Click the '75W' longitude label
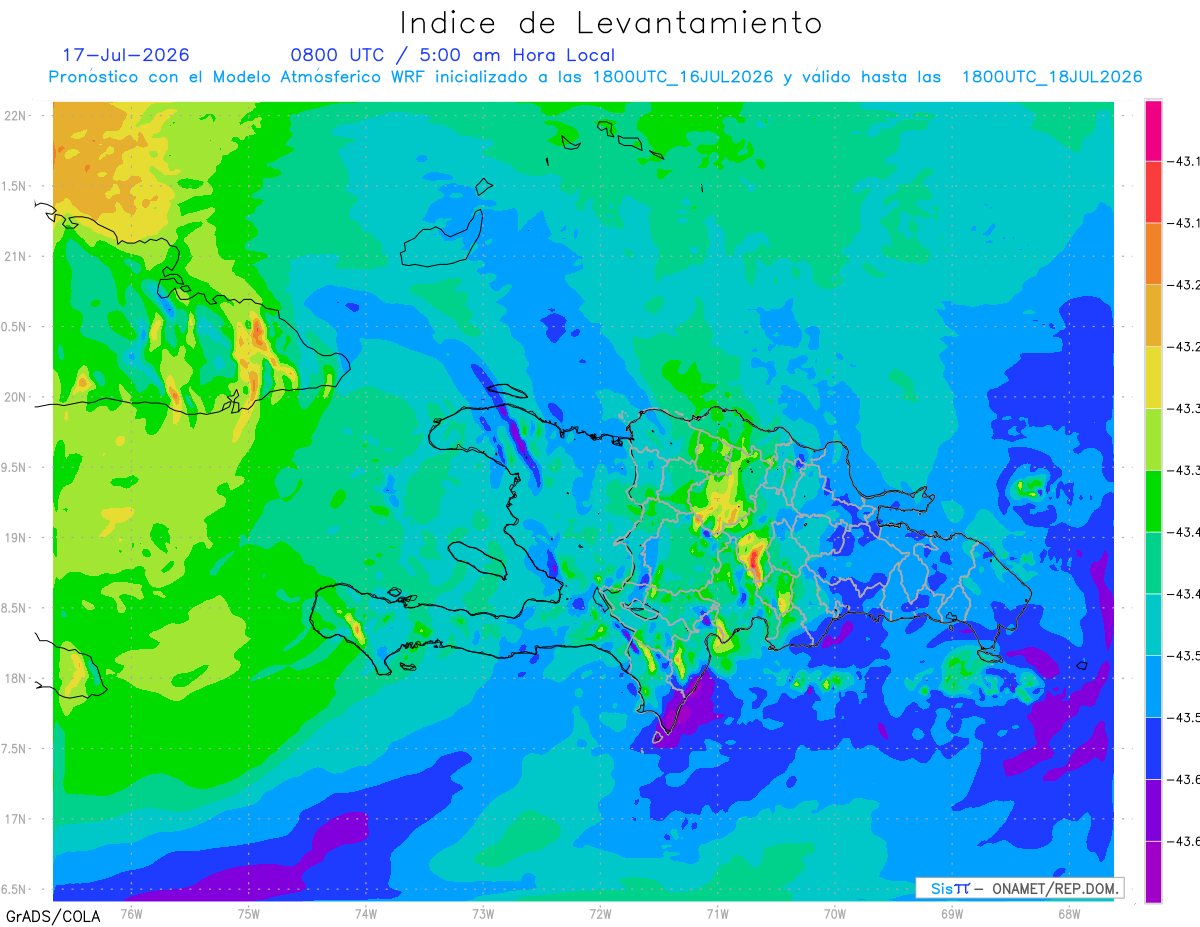Viewport: 1200px width, 927px height. click(249, 912)
